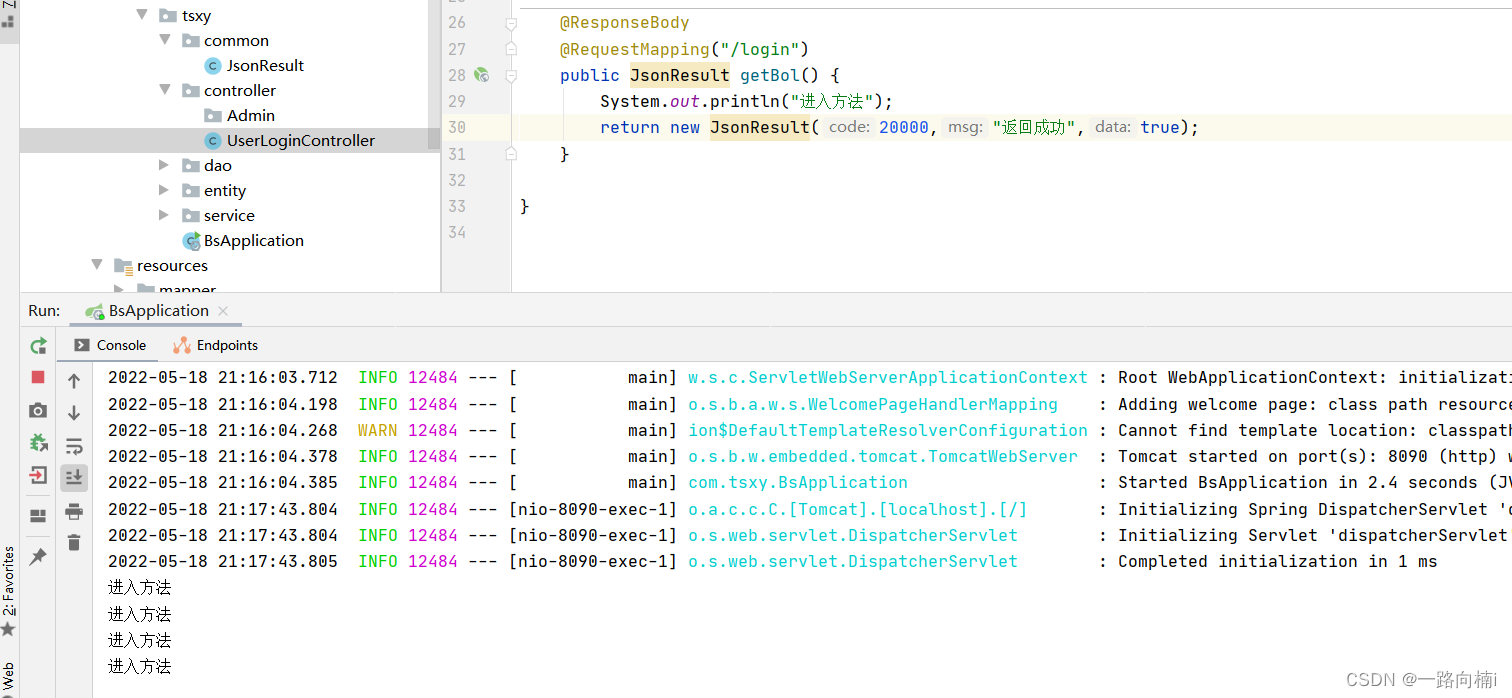The width and height of the screenshot is (1512, 698).
Task: Rerun BsApplication with the green rerun icon
Action: pyautogui.click(x=38, y=346)
